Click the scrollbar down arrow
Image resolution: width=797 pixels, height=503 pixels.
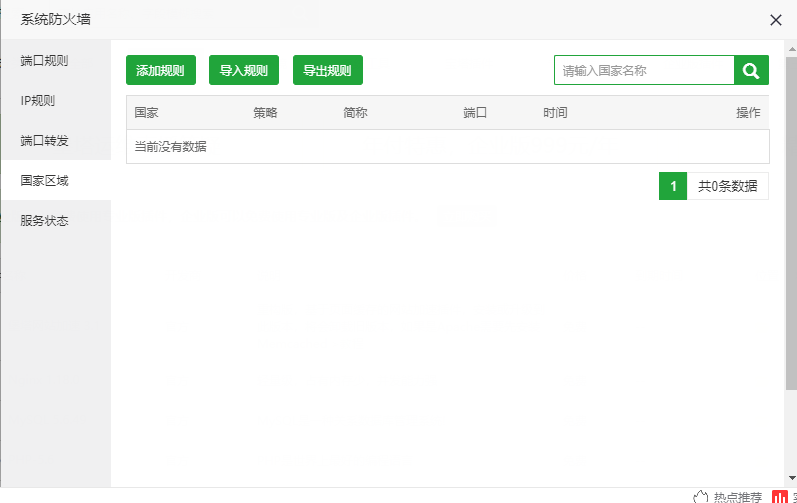click(791, 478)
